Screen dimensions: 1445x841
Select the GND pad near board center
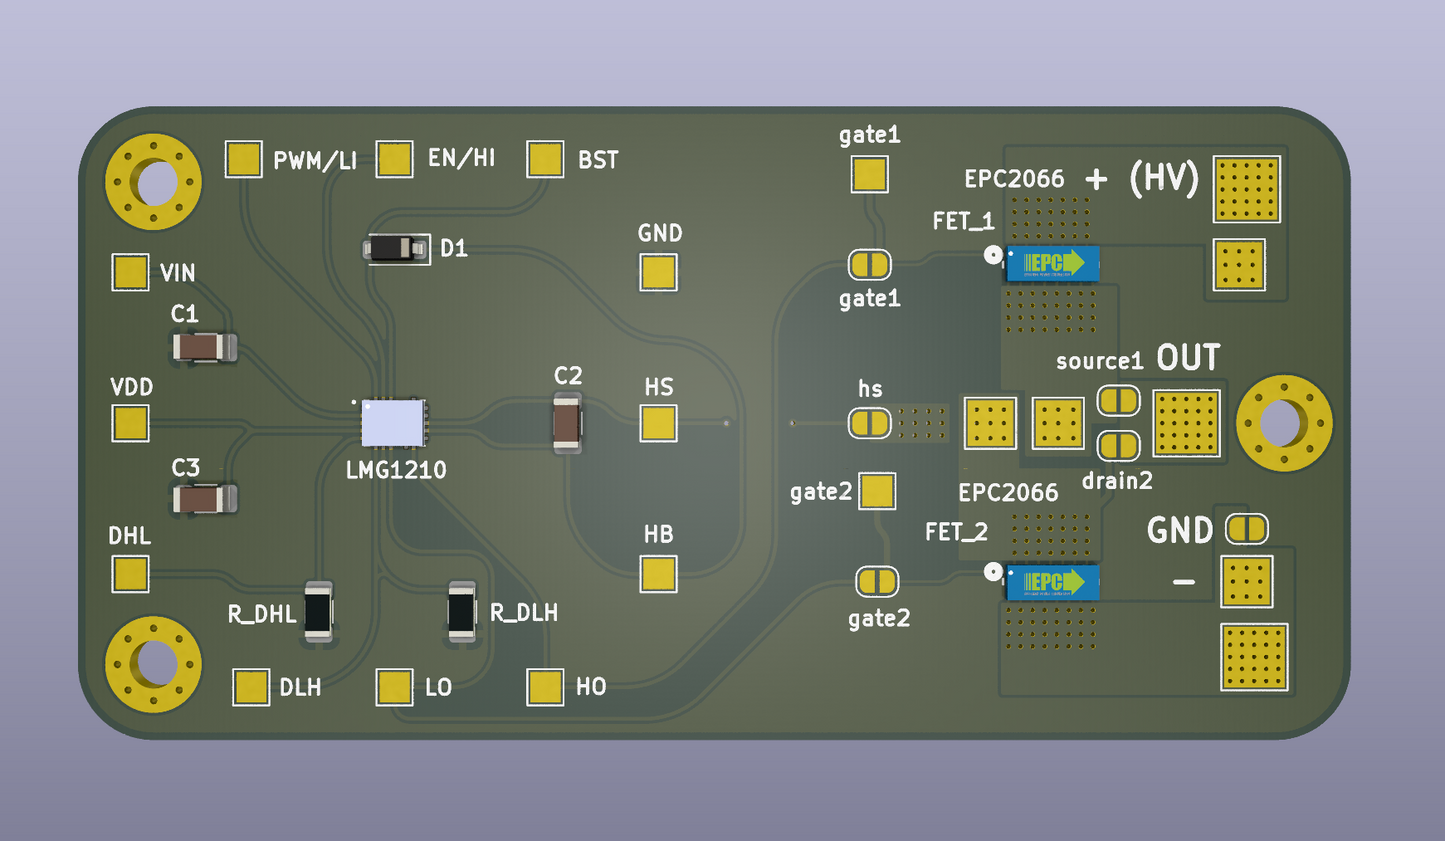coord(658,271)
